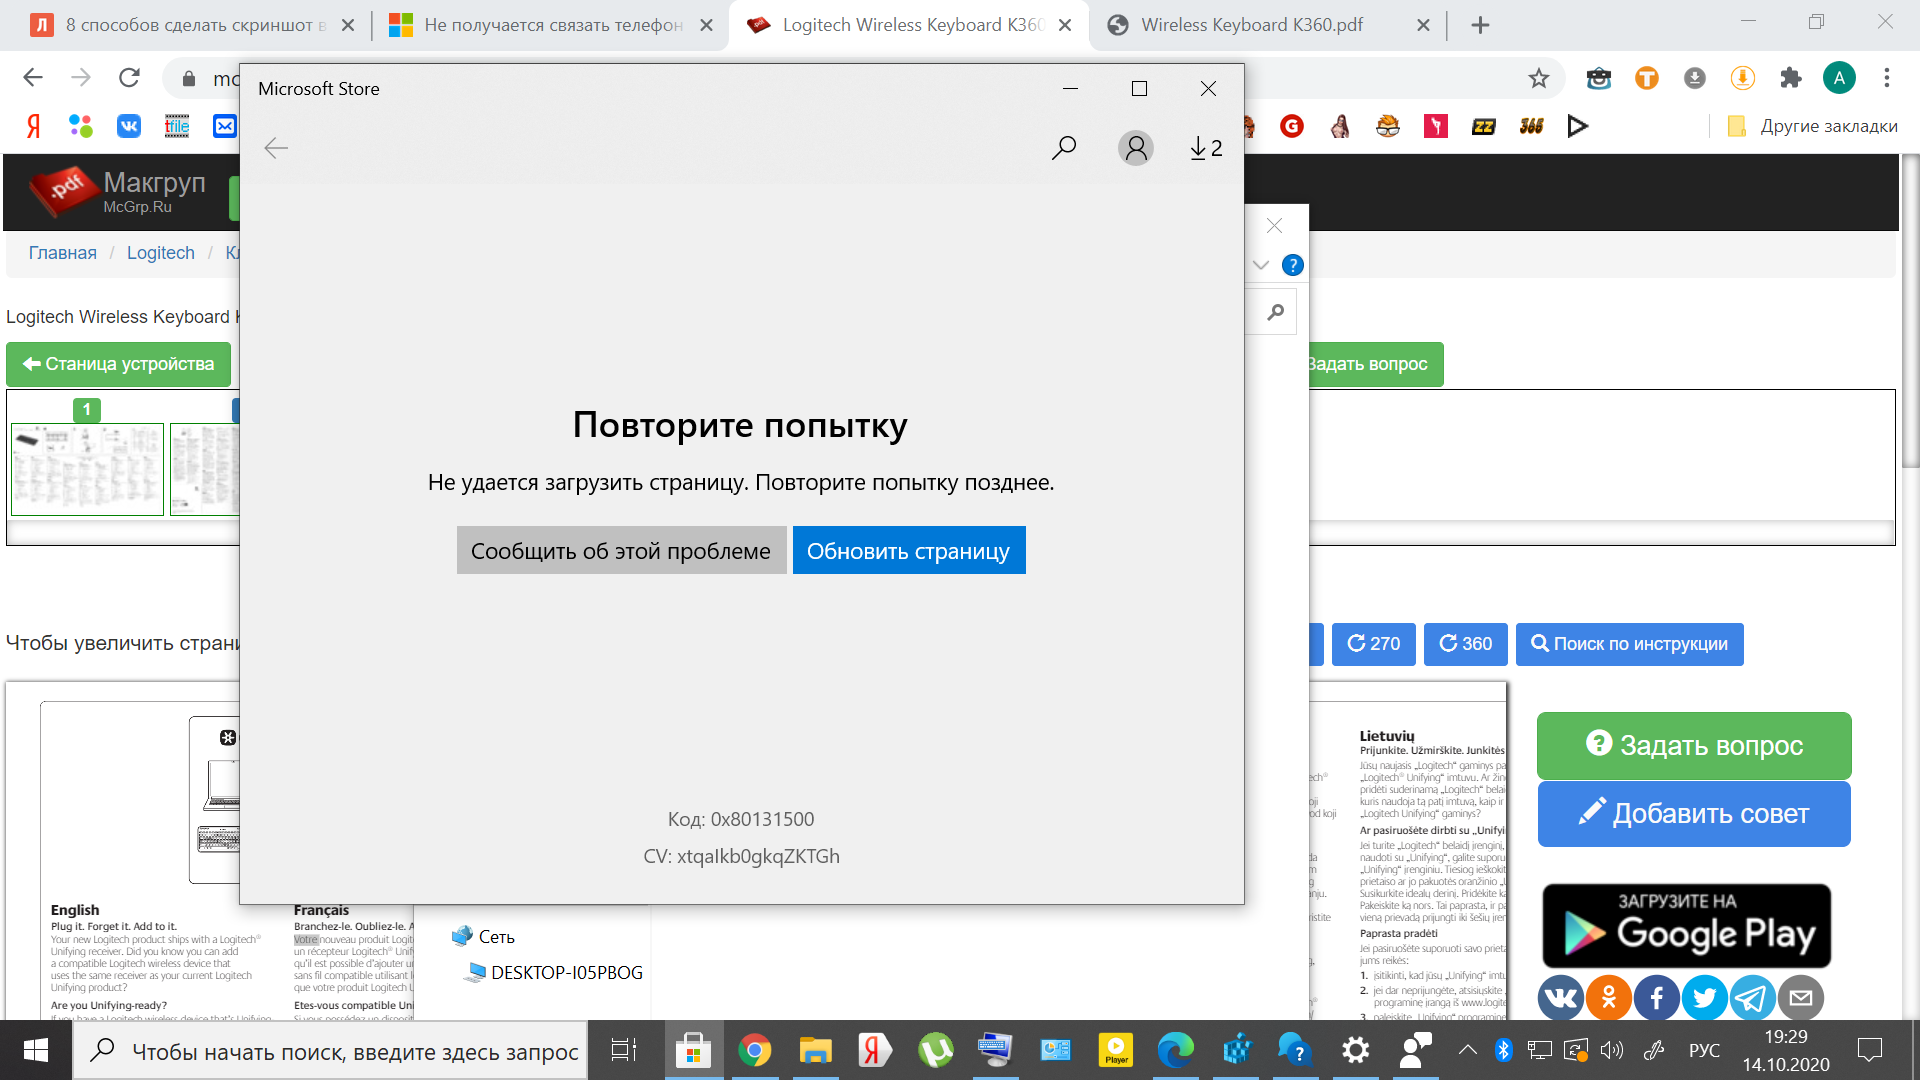This screenshot has height=1080, width=1920.
Task: Switch to 'Не получается связать телефон' tab
Action: (551, 25)
